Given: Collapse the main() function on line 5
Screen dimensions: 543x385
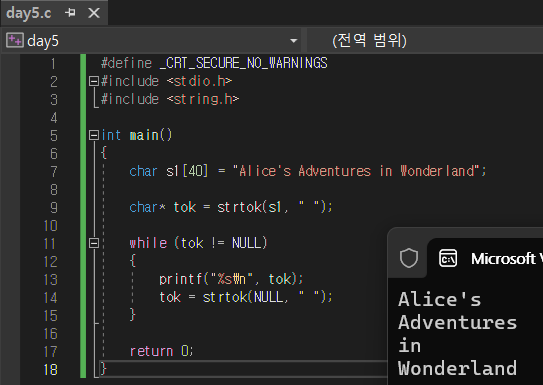Looking at the screenshot, I should [x=94, y=135].
